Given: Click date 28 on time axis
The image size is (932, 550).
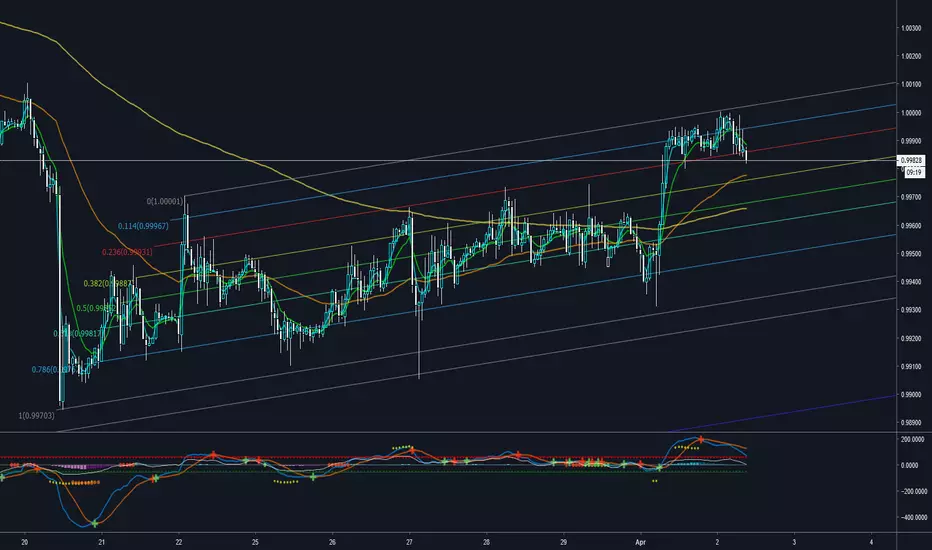Looking at the screenshot, I should (486, 542).
